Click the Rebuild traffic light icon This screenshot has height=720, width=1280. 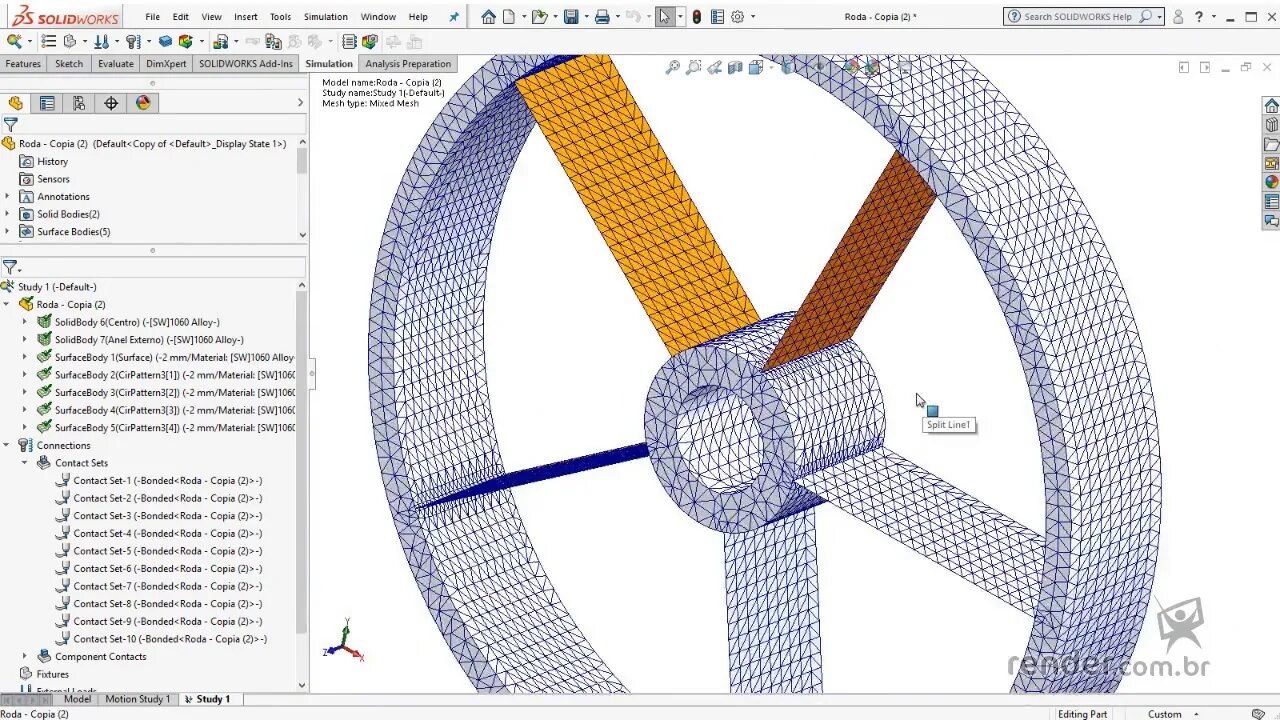coord(696,16)
